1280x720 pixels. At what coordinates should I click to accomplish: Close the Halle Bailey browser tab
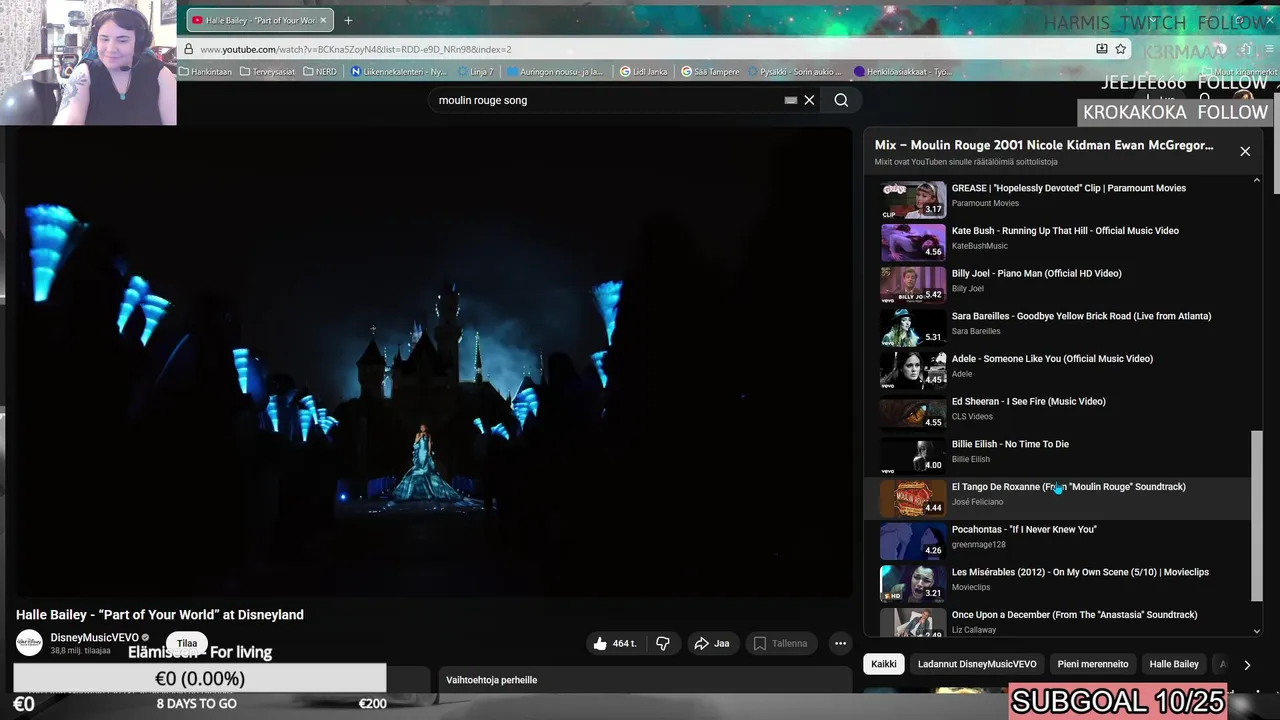(323, 20)
